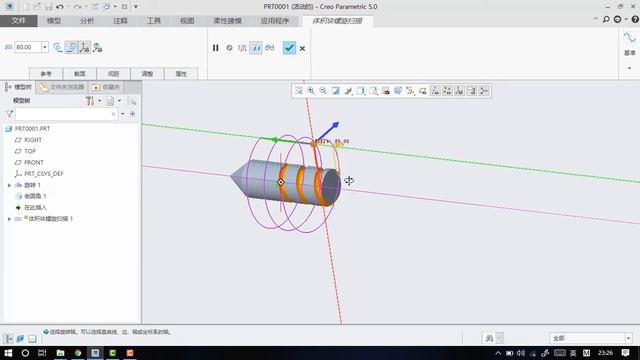Switch to the 分析 (Analysis) ribbon tab

(87, 21)
